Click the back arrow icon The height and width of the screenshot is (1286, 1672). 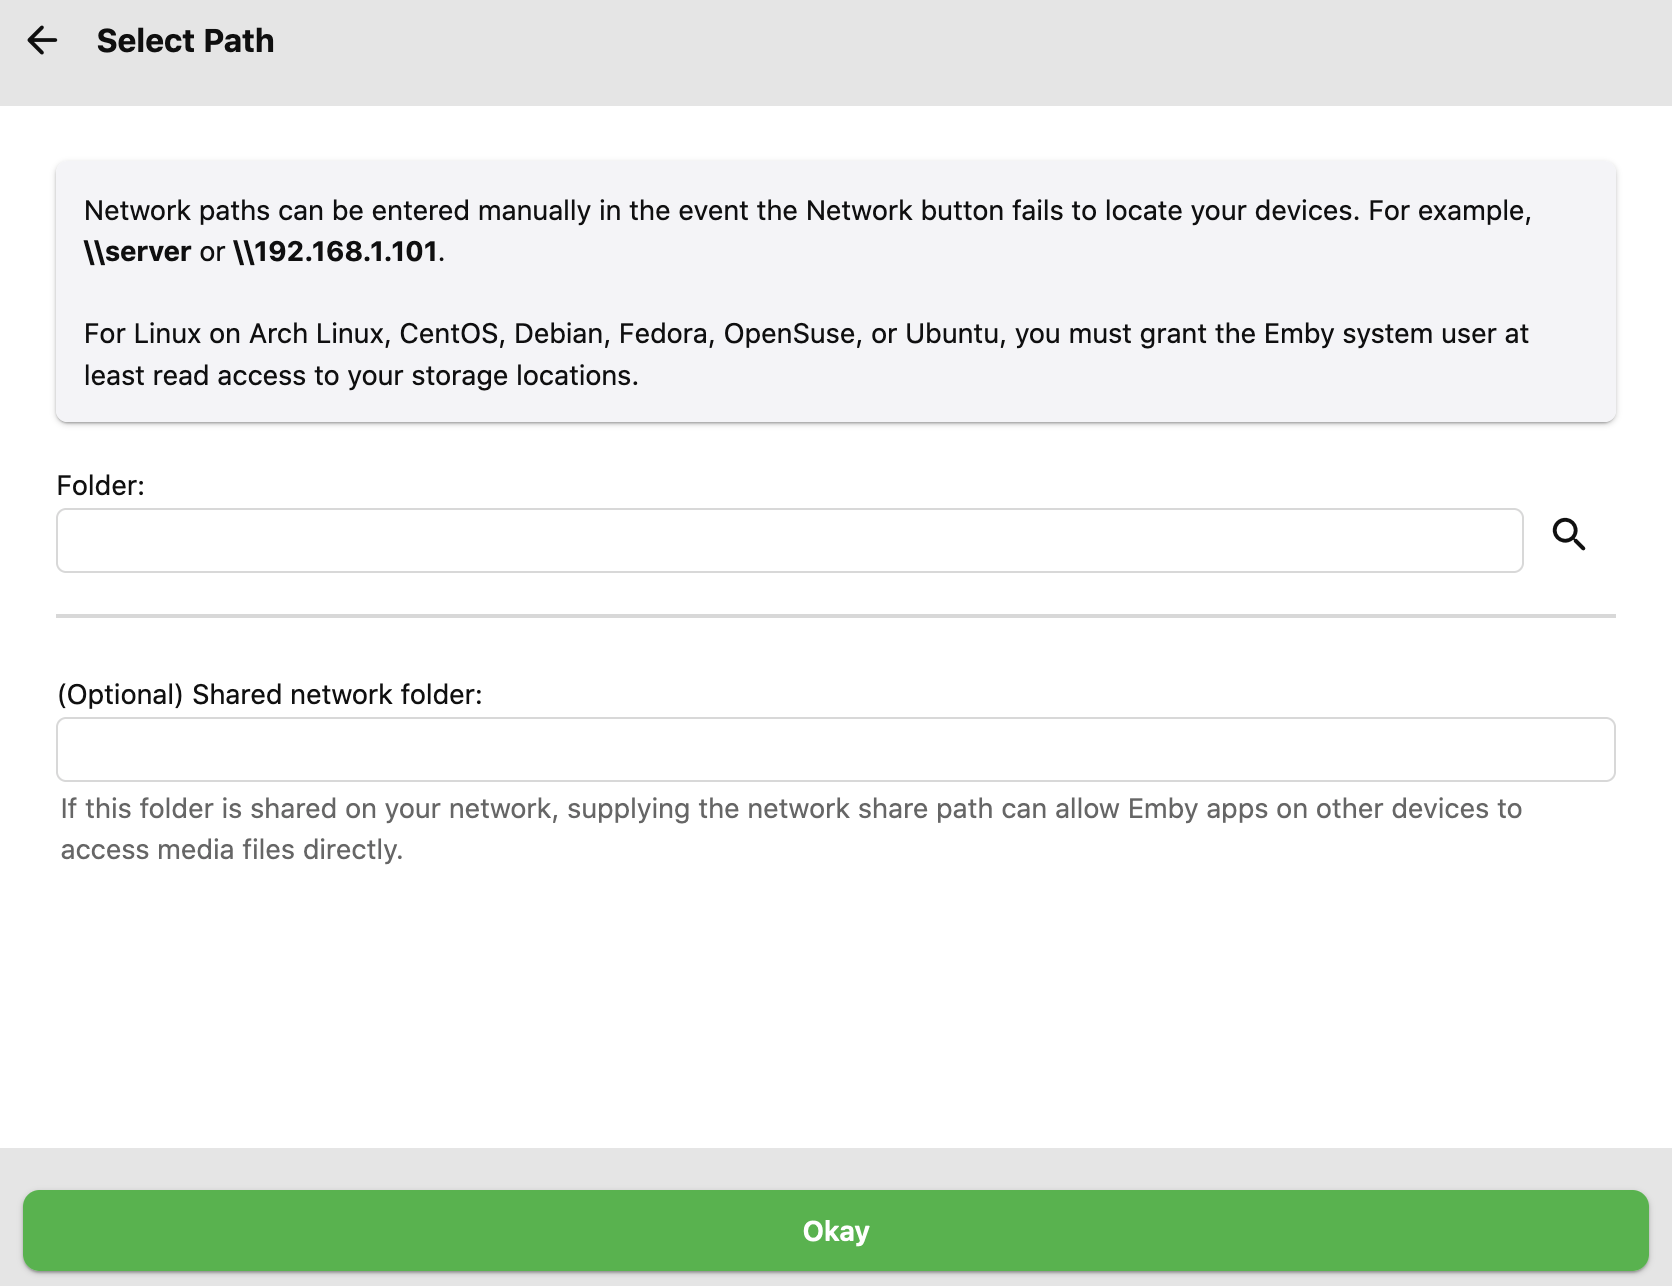click(42, 41)
